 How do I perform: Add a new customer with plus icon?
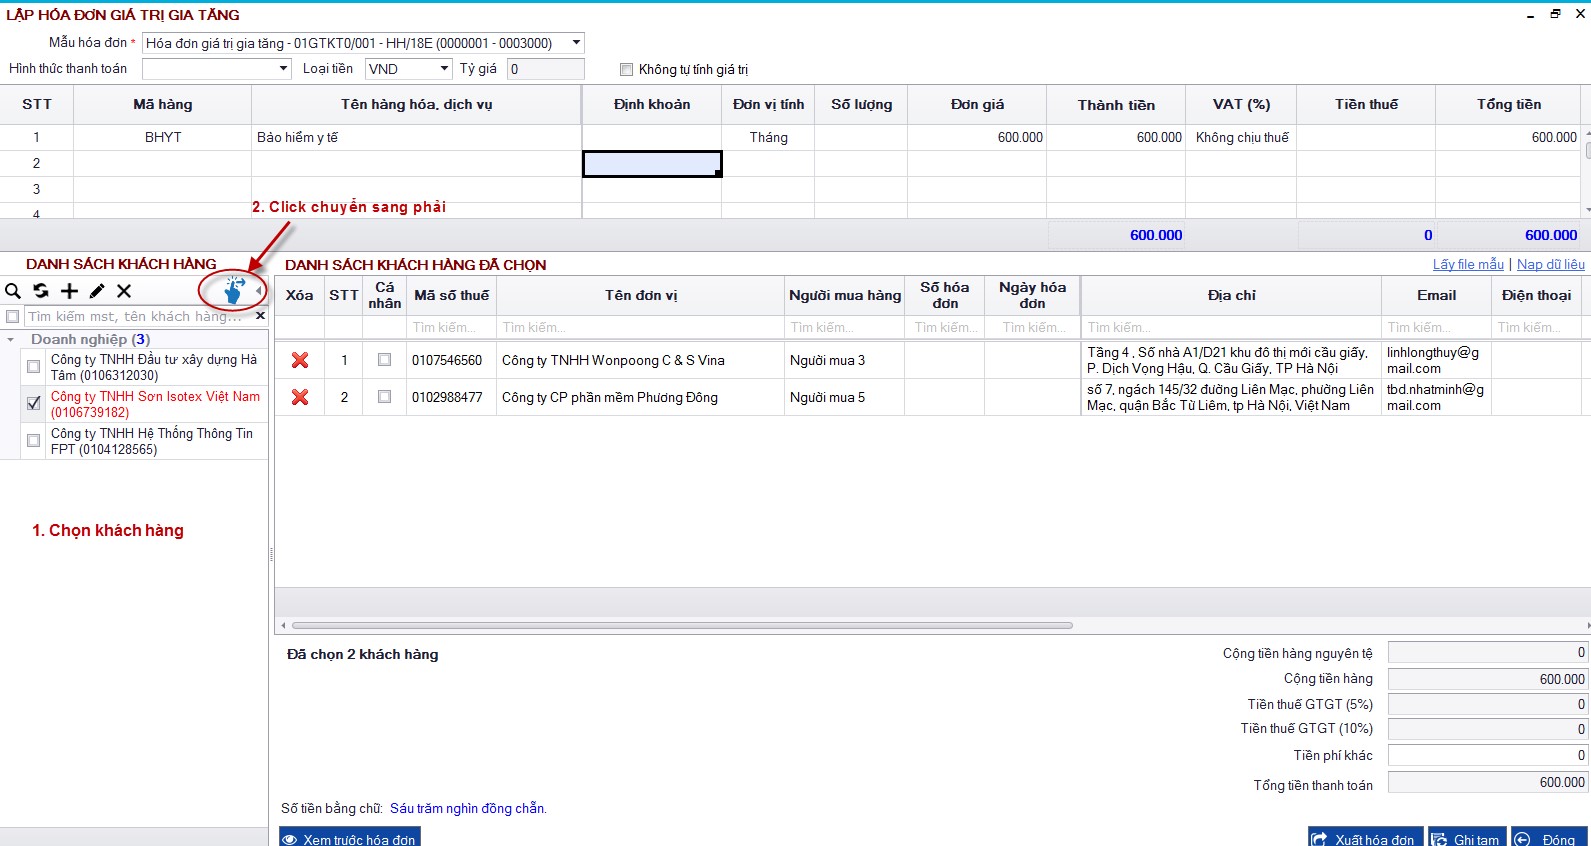point(69,291)
